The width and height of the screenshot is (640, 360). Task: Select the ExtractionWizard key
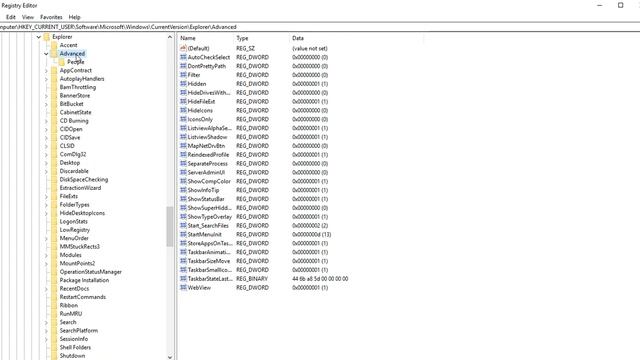80,188
